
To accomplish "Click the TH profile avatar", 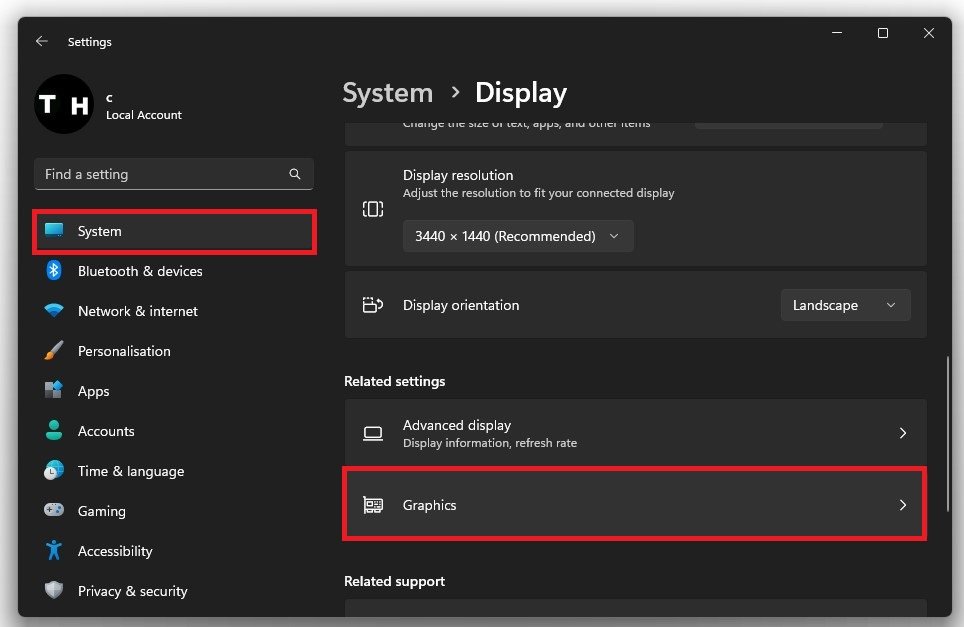I will pyautogui.click(x=64, y=105).
